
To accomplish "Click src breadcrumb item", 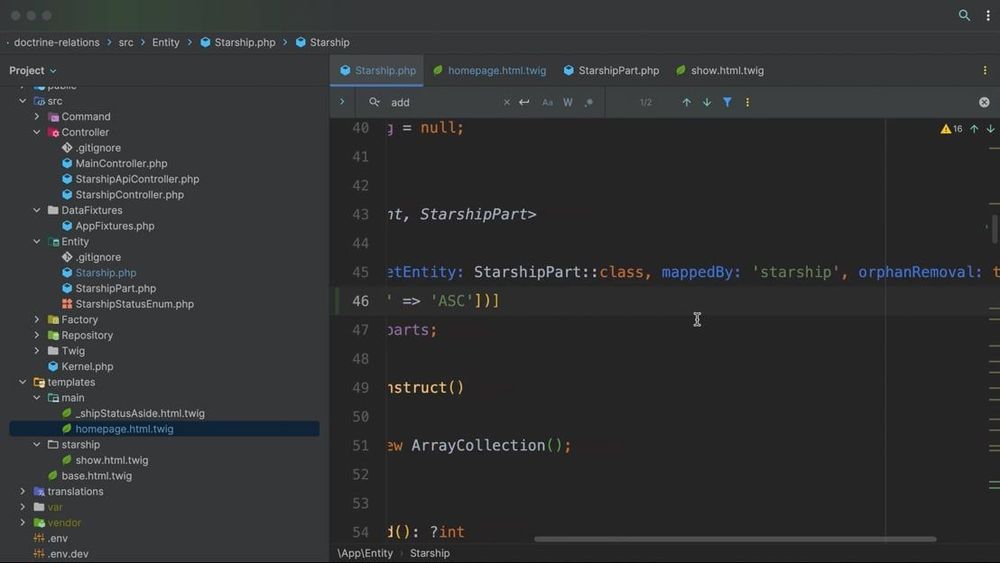I will pos(126,42).
